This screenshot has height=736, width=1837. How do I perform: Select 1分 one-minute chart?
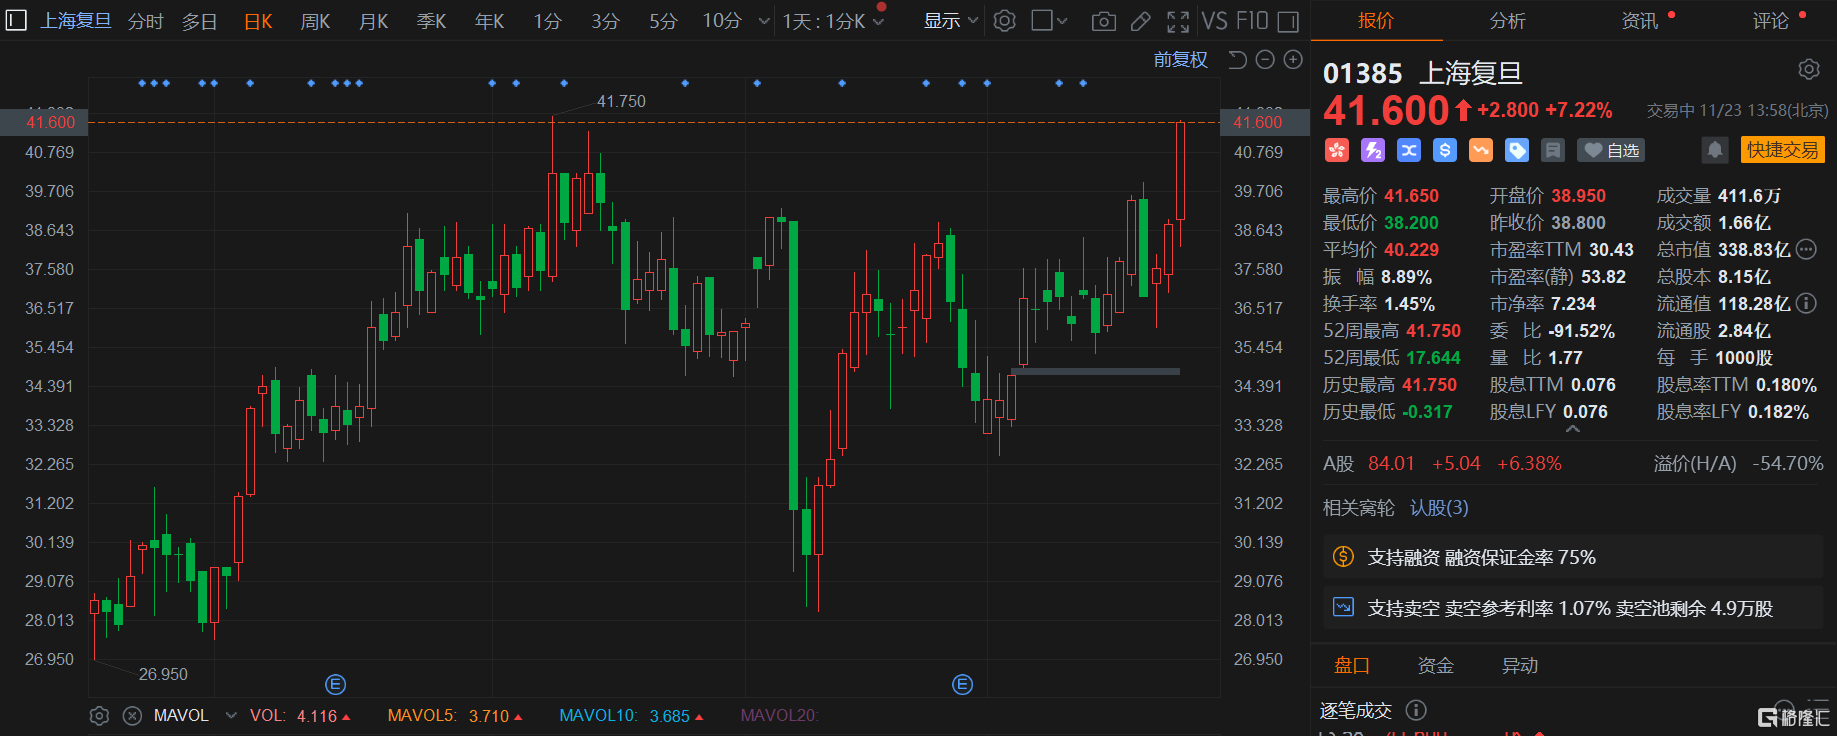tap(547, 21)
